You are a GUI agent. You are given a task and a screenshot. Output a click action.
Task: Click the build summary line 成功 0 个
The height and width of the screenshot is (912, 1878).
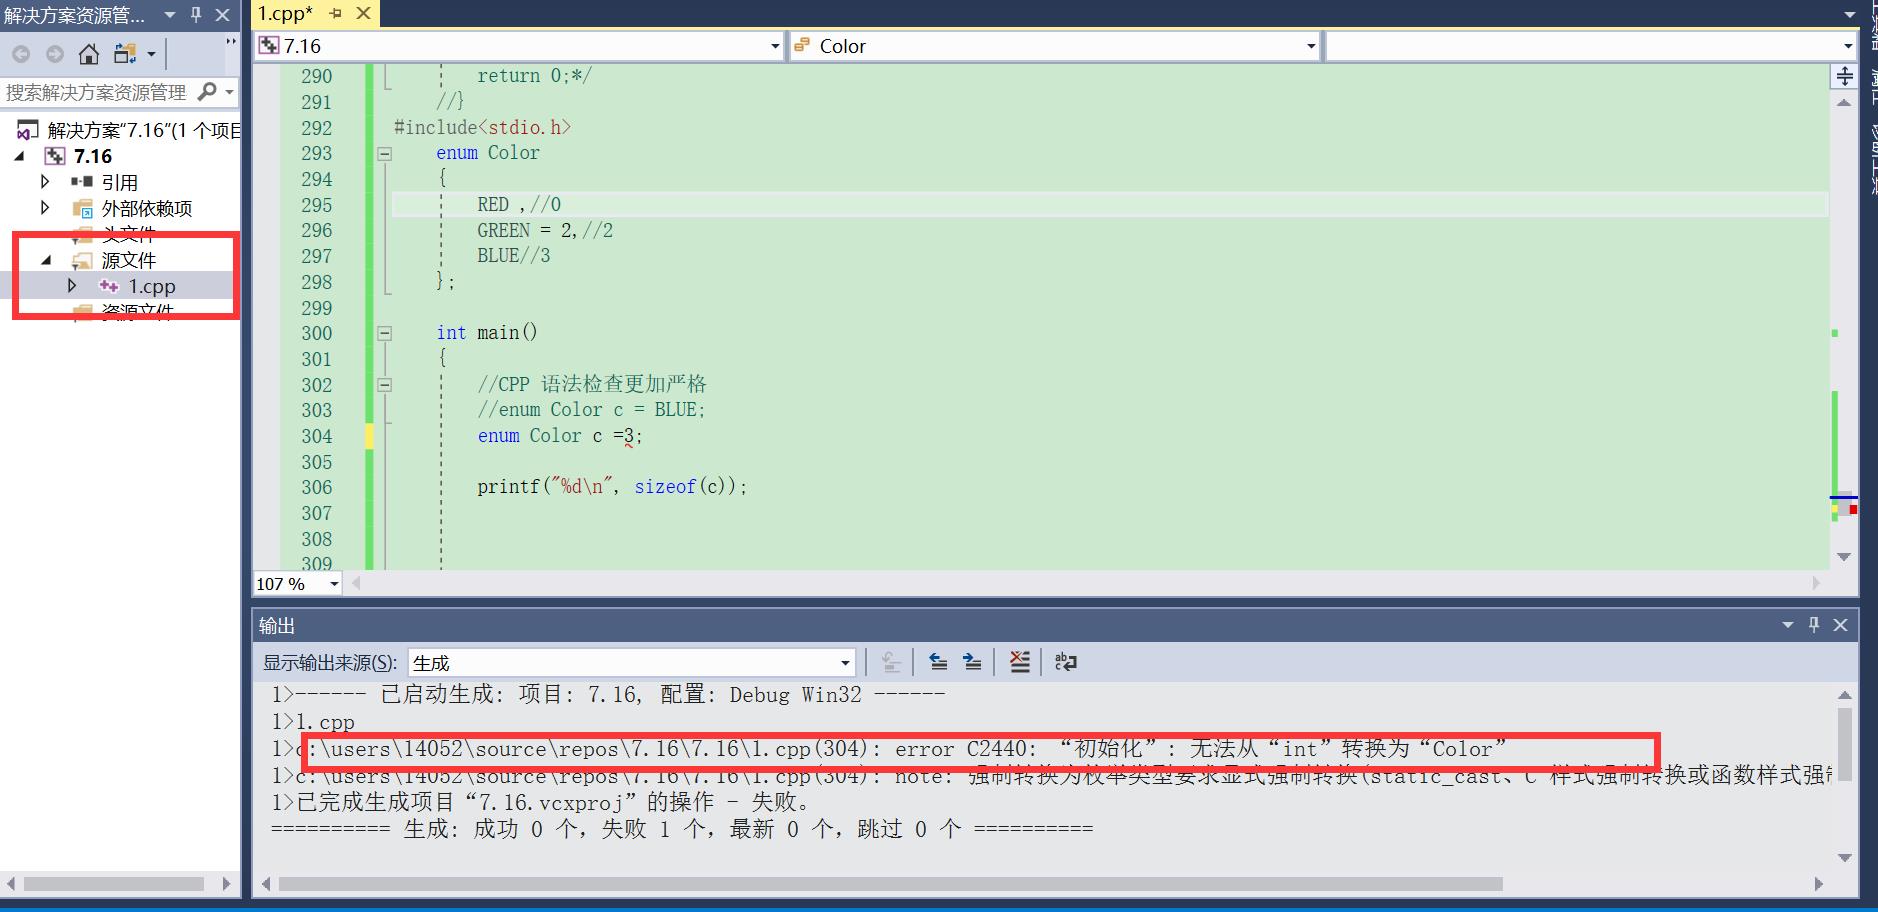coord(682,829)
